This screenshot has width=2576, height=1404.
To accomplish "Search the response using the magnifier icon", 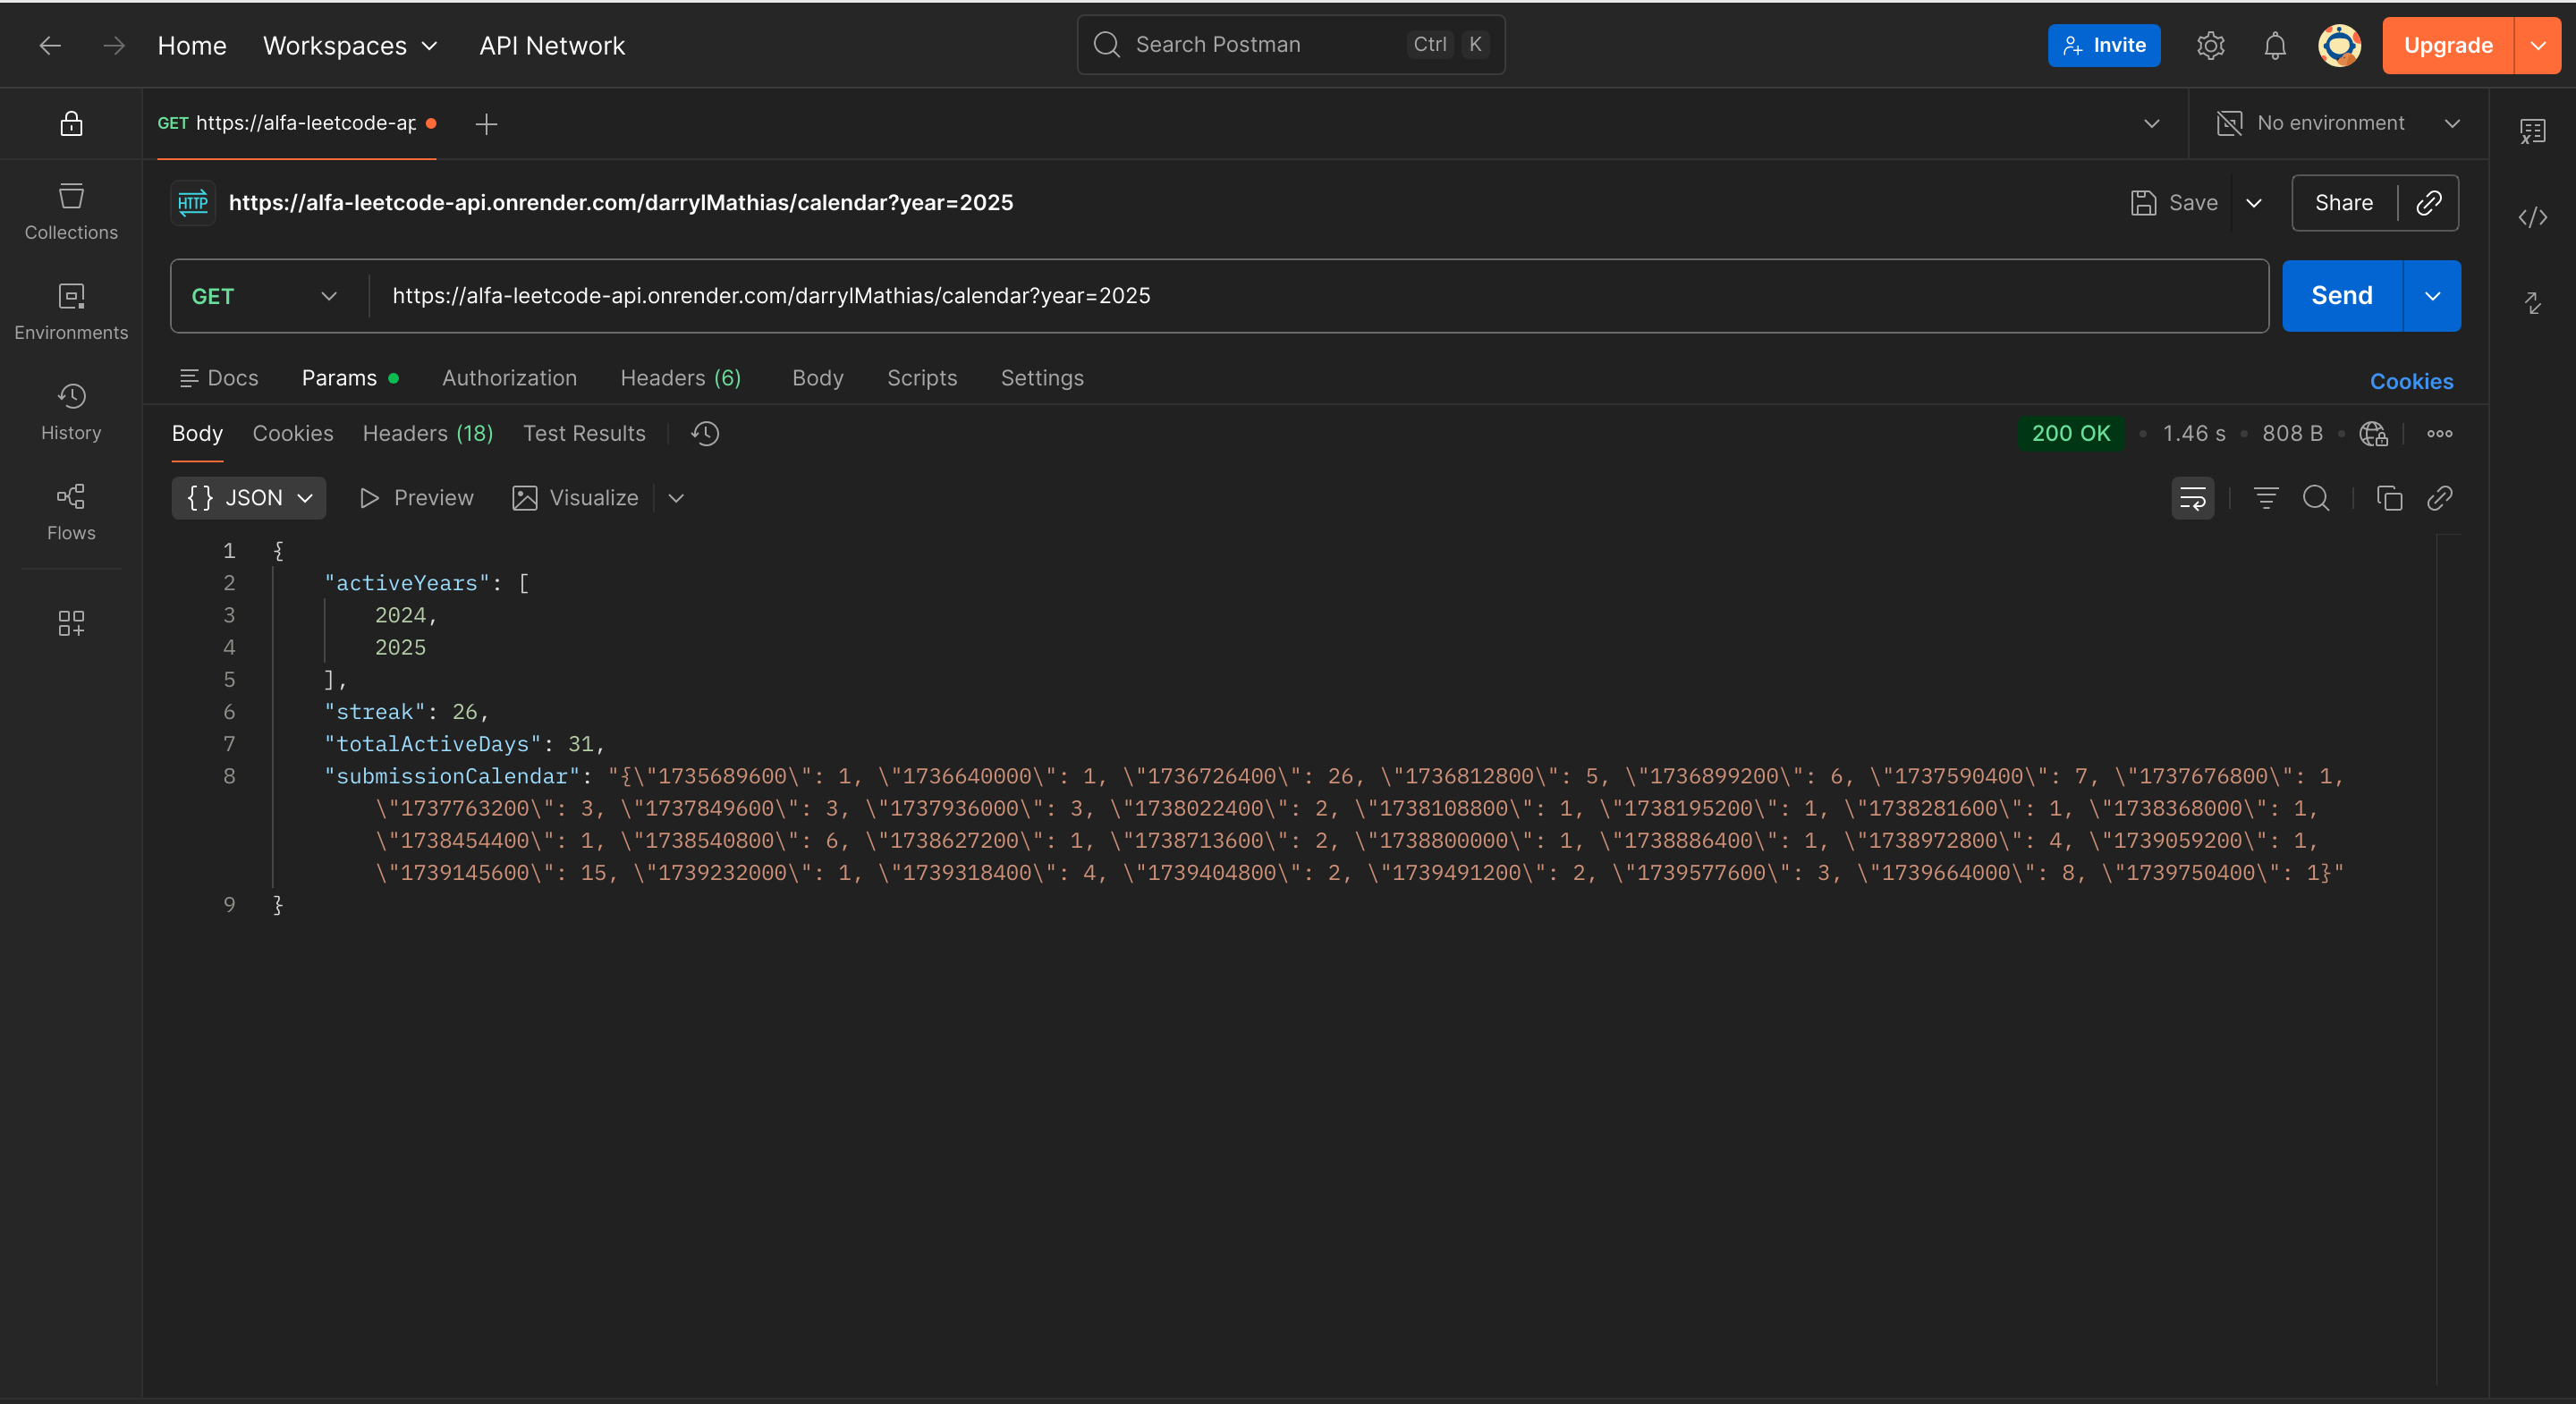I will click(2316, 498).
